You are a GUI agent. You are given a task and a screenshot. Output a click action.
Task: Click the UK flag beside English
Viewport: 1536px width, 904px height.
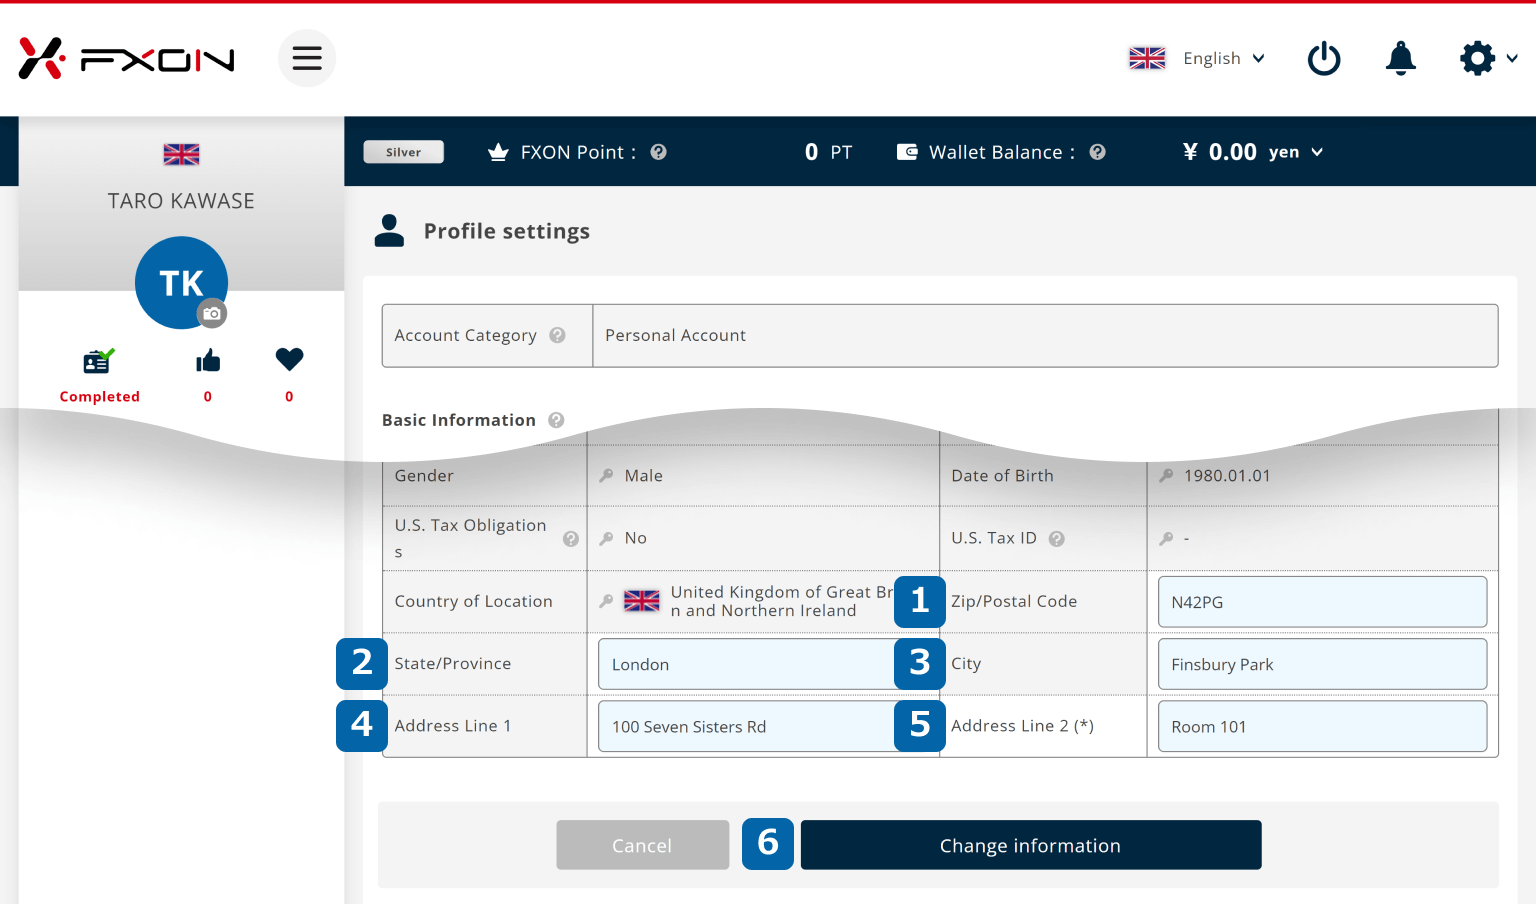coord(1147,58)
